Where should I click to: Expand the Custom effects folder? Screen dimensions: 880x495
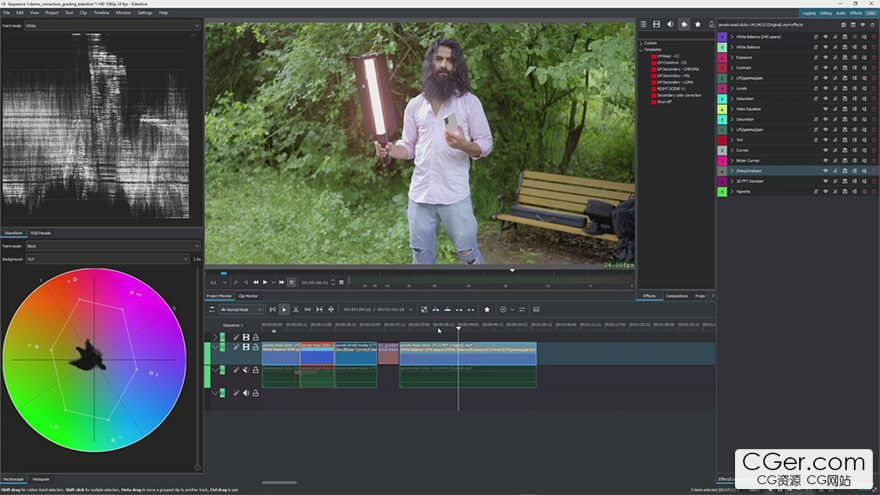[641, 43]
